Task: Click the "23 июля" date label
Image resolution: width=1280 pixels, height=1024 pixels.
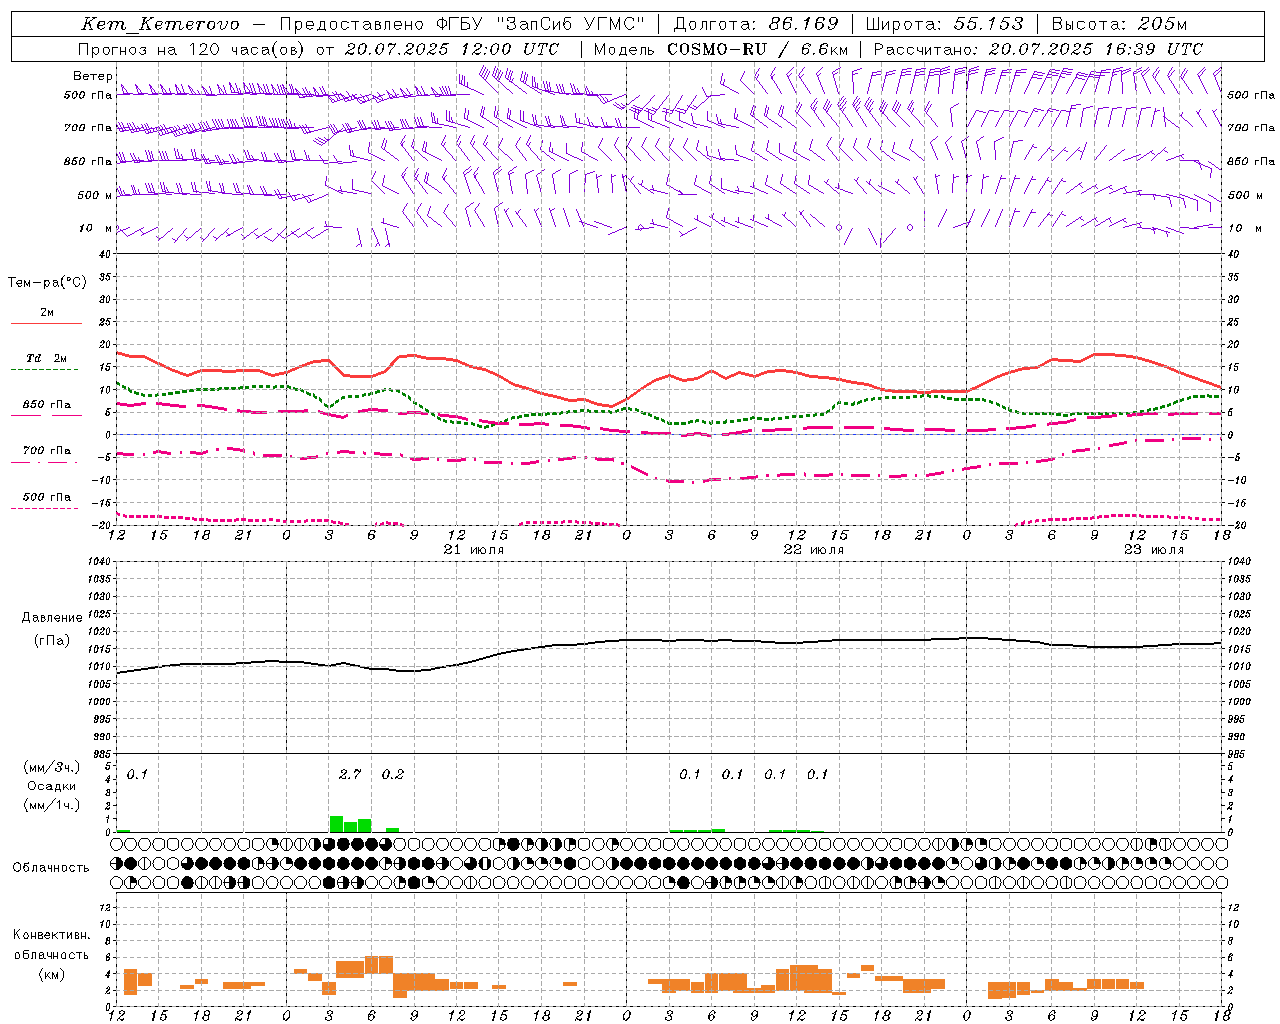Action: coord(1154,550)
